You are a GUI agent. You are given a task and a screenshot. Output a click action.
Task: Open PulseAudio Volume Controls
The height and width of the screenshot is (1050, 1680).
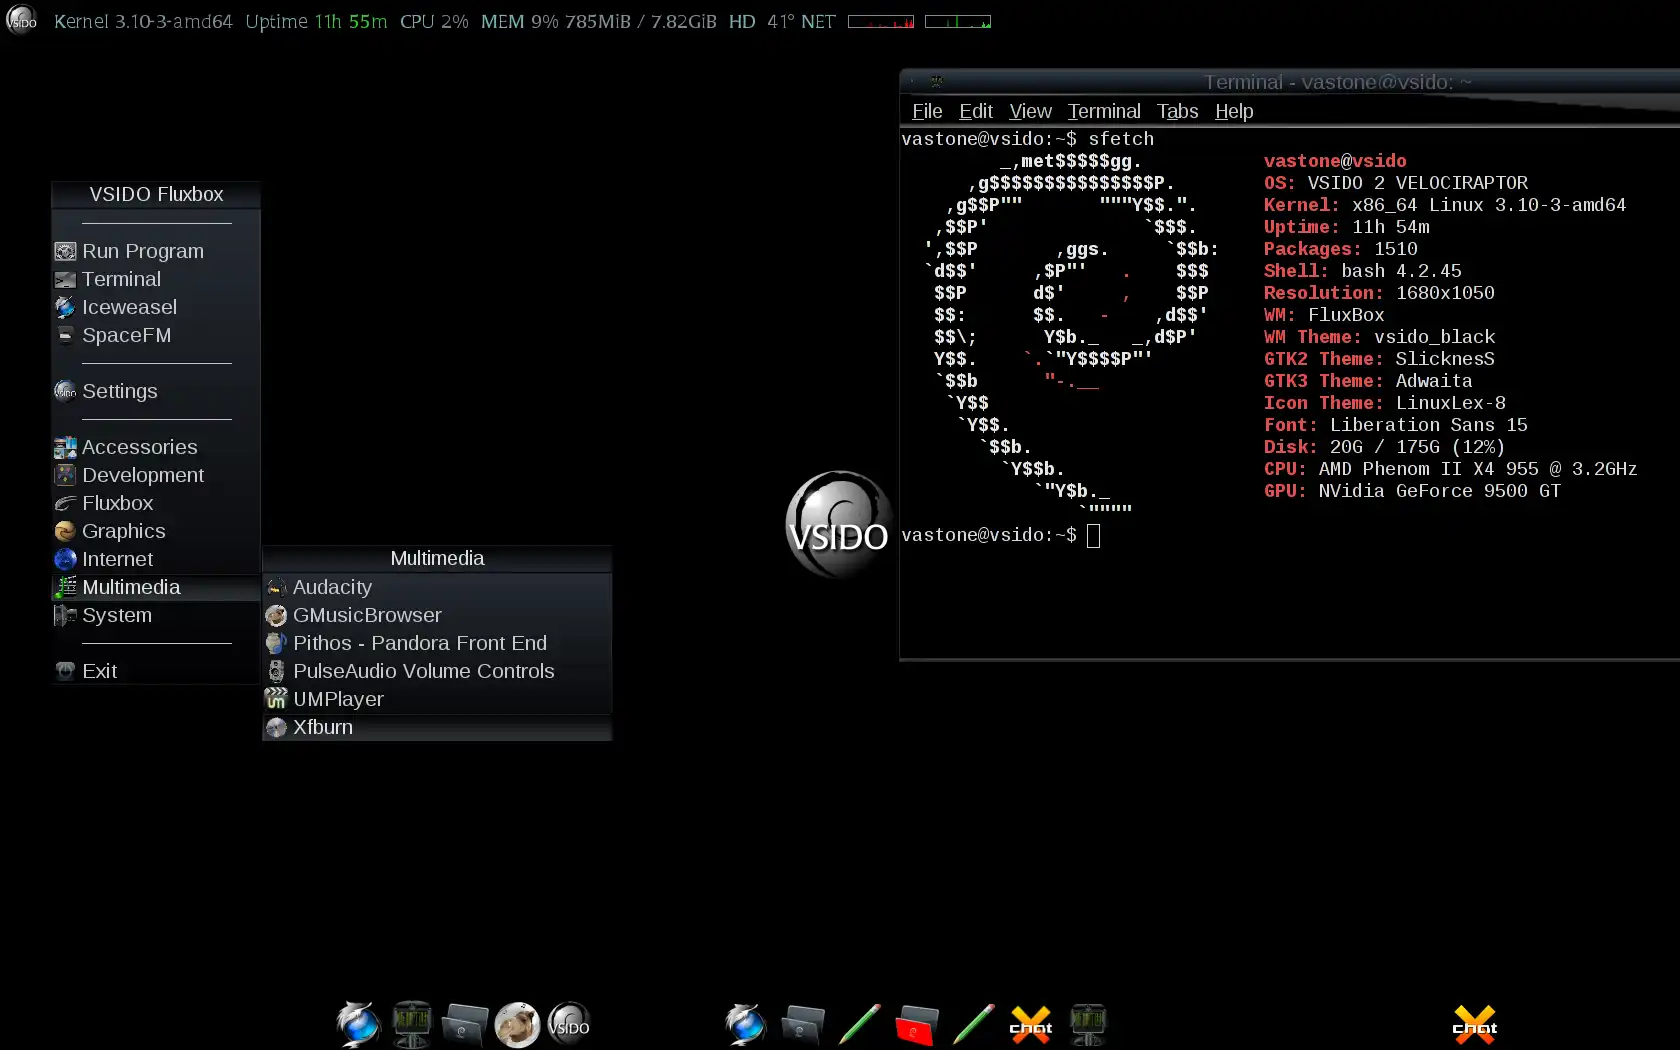437,671
